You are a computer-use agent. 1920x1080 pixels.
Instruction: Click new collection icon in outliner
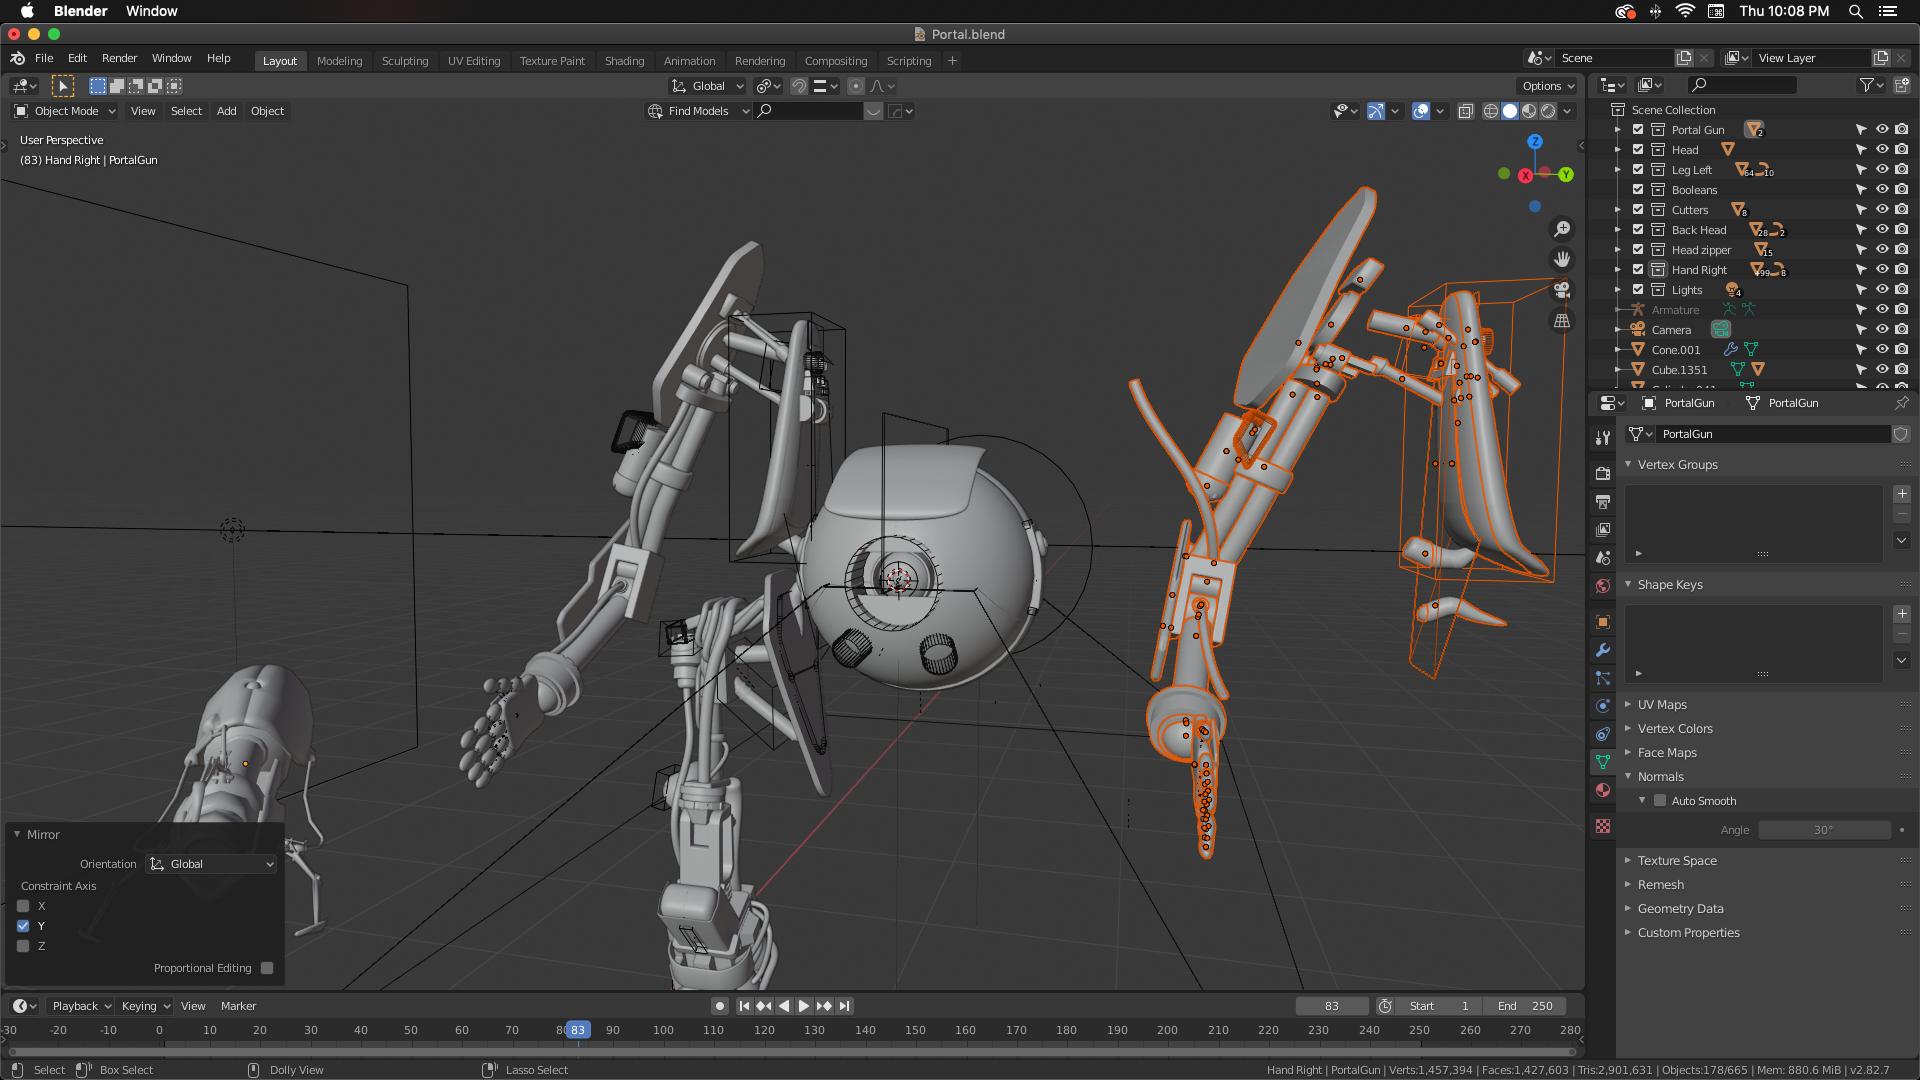(1901, 85)
